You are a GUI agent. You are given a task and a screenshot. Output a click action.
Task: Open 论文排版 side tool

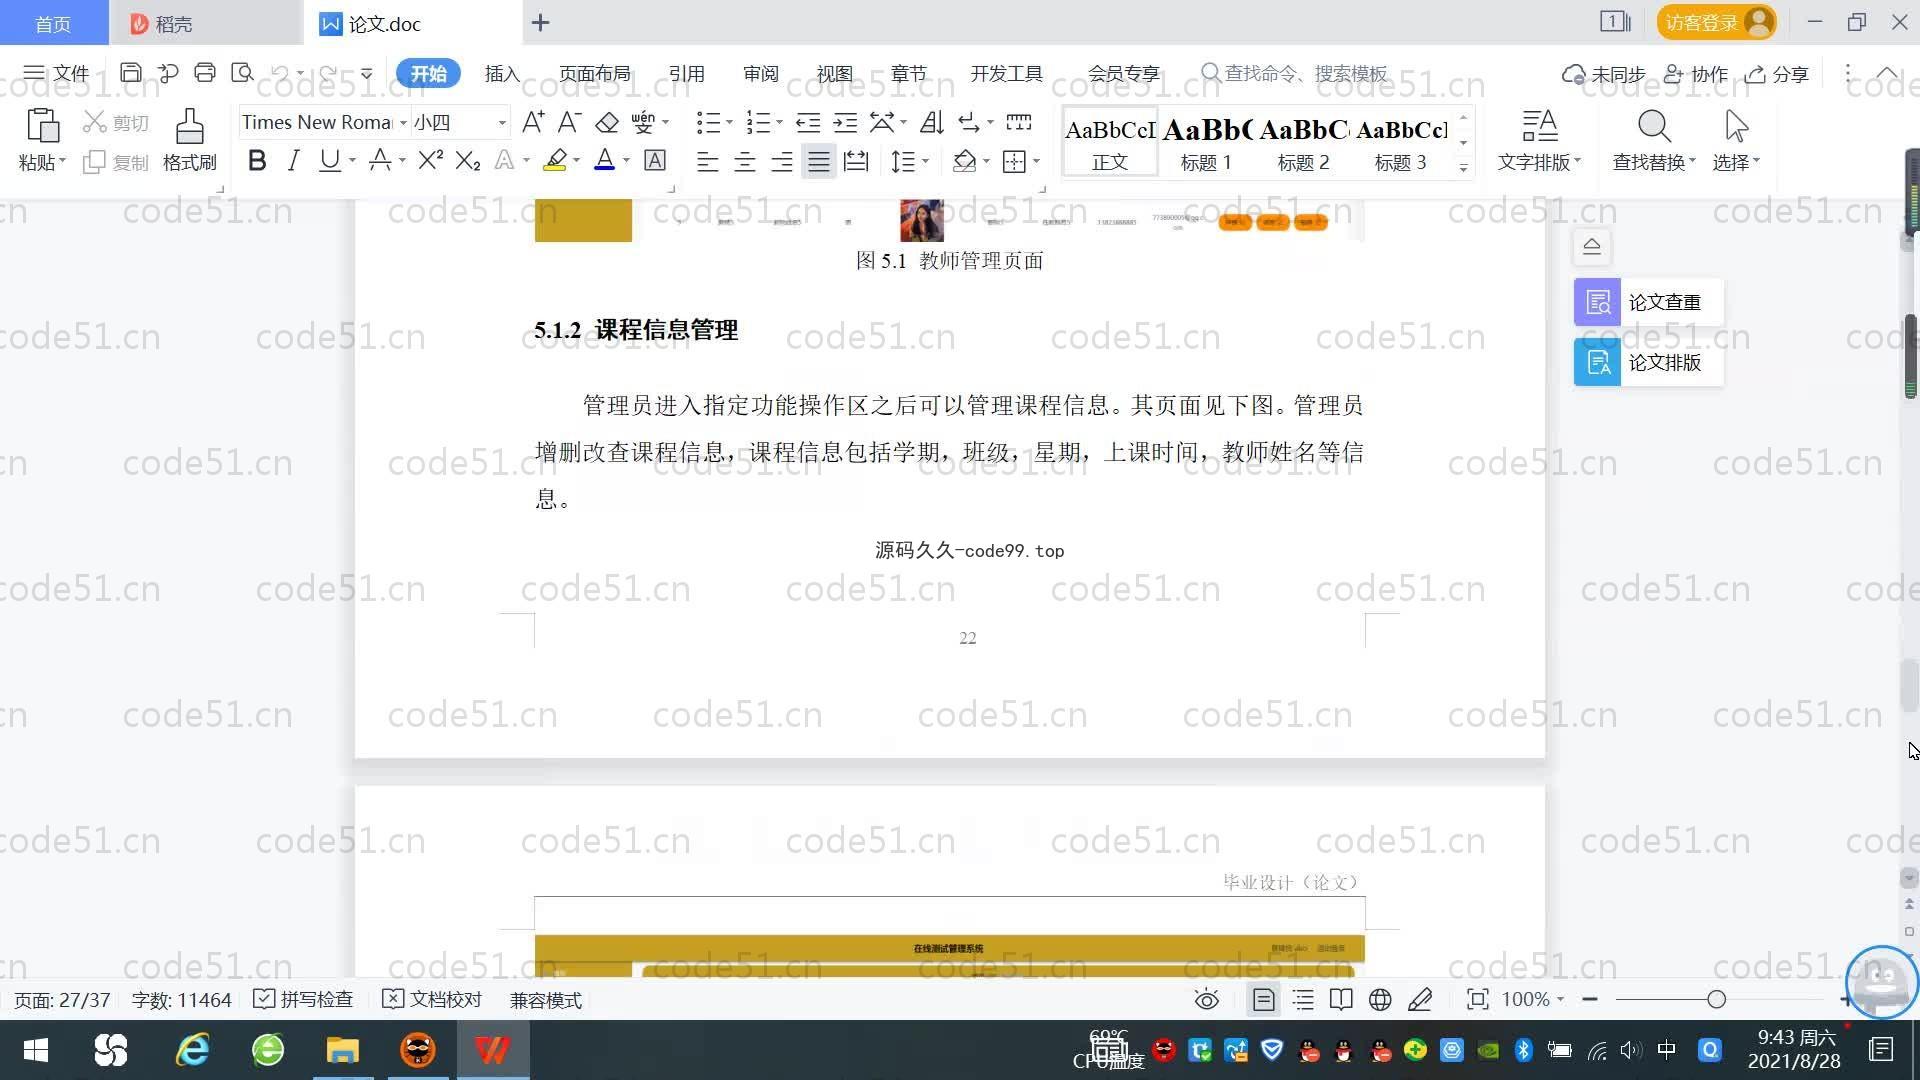1648,362
